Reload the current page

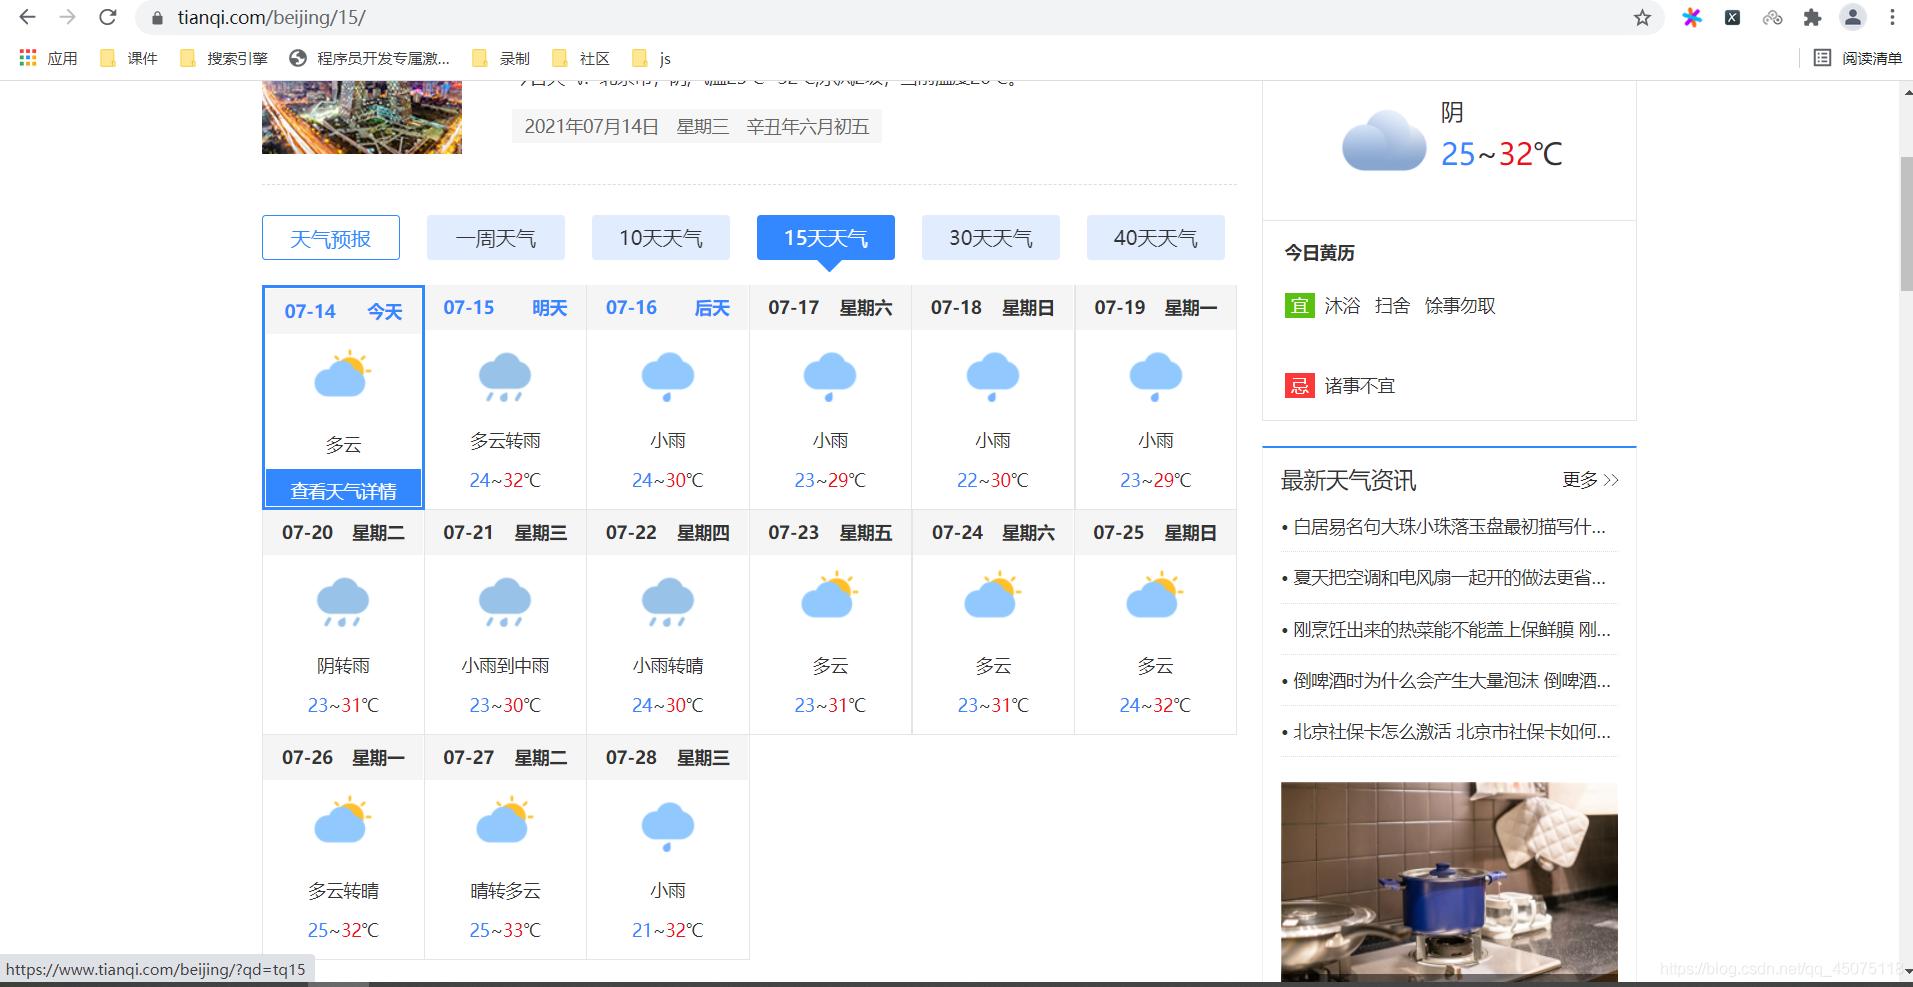pos(108,17)
